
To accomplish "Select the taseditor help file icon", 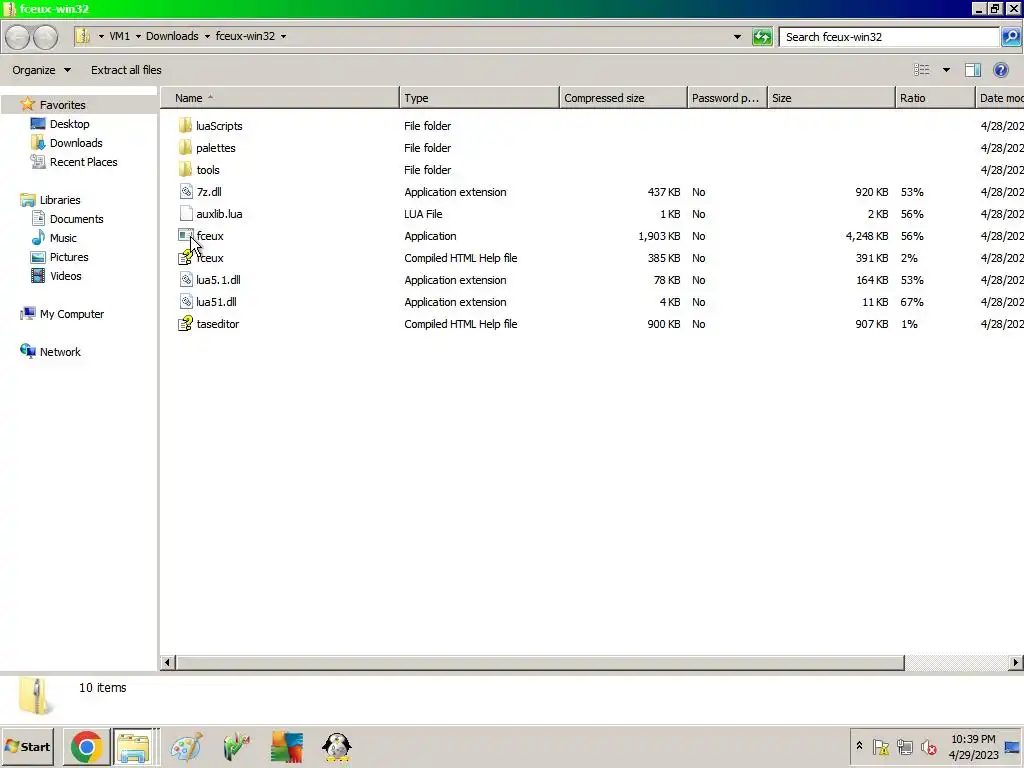I will click(185, 324).
